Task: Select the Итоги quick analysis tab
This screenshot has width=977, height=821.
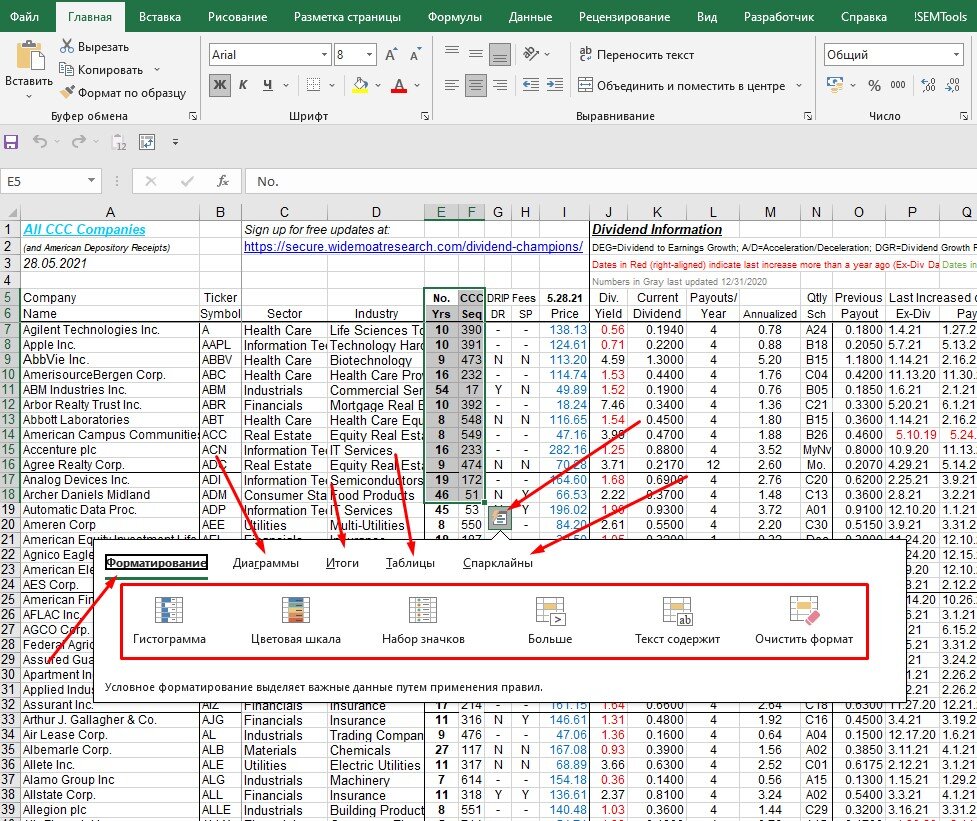Action: point(342,563)
